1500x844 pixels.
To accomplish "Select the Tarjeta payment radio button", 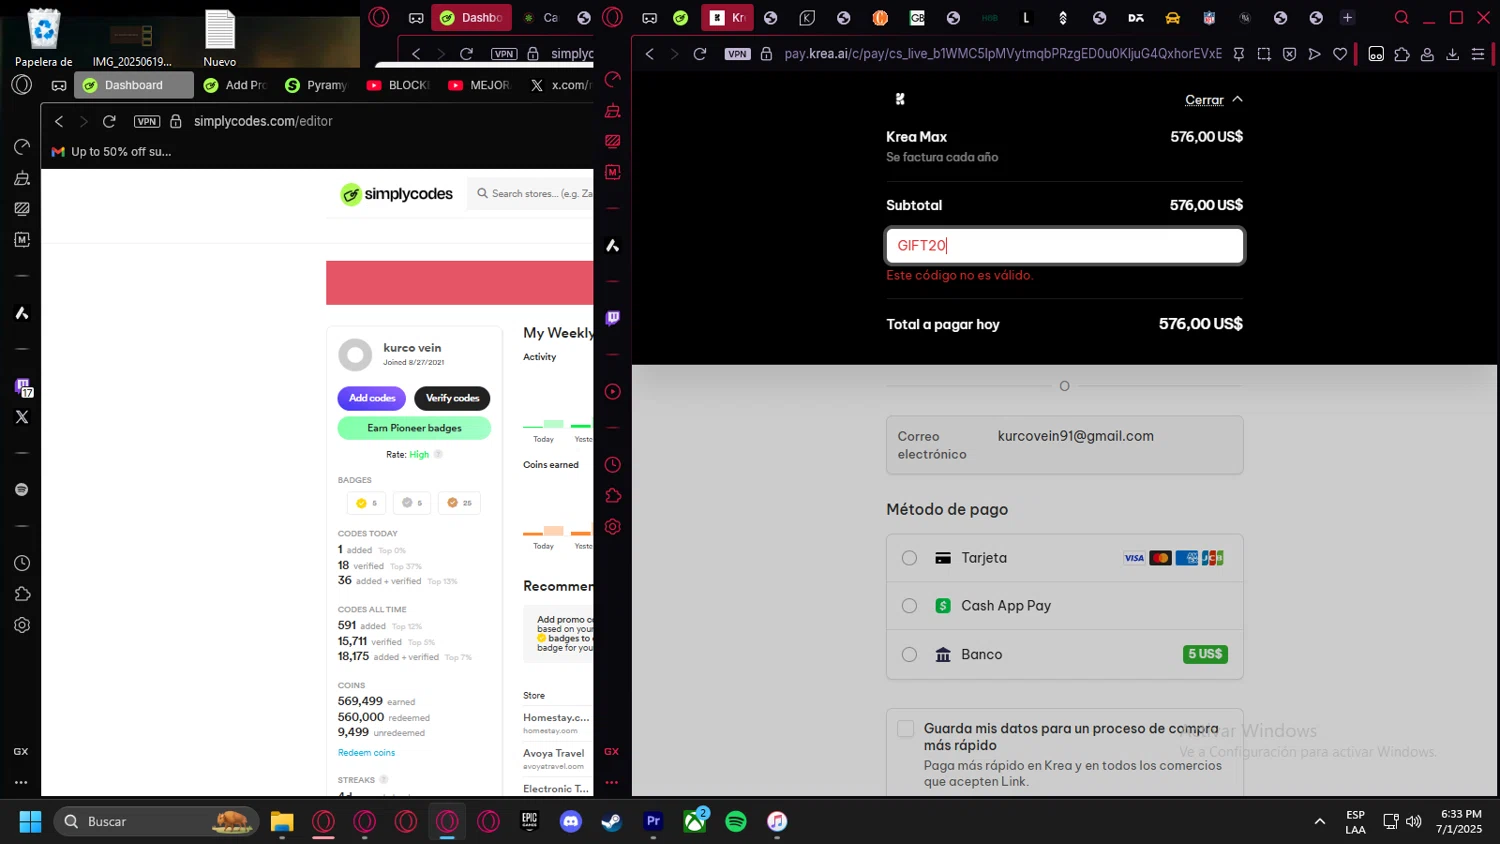I will 909,558.
